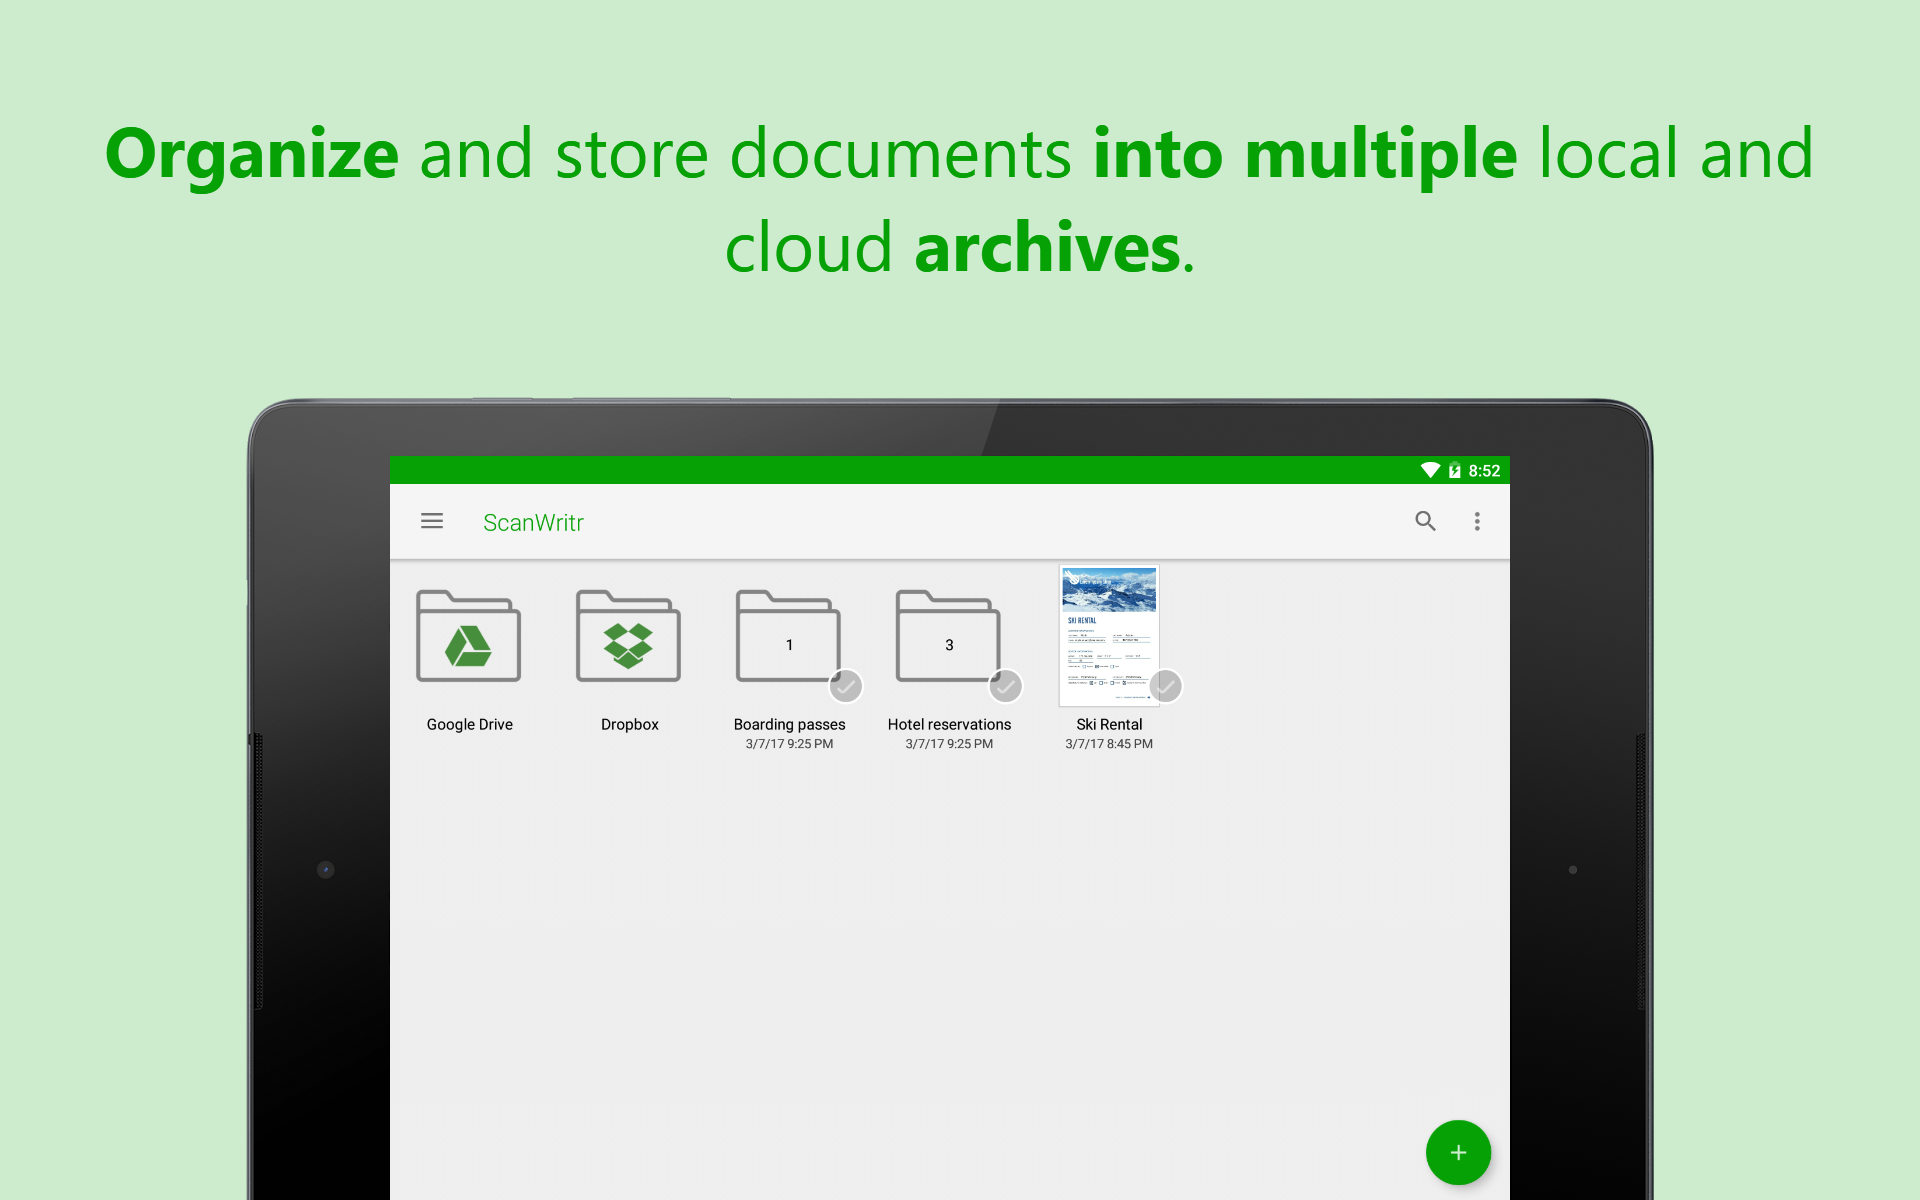Open the Google Drive folder

468,636
